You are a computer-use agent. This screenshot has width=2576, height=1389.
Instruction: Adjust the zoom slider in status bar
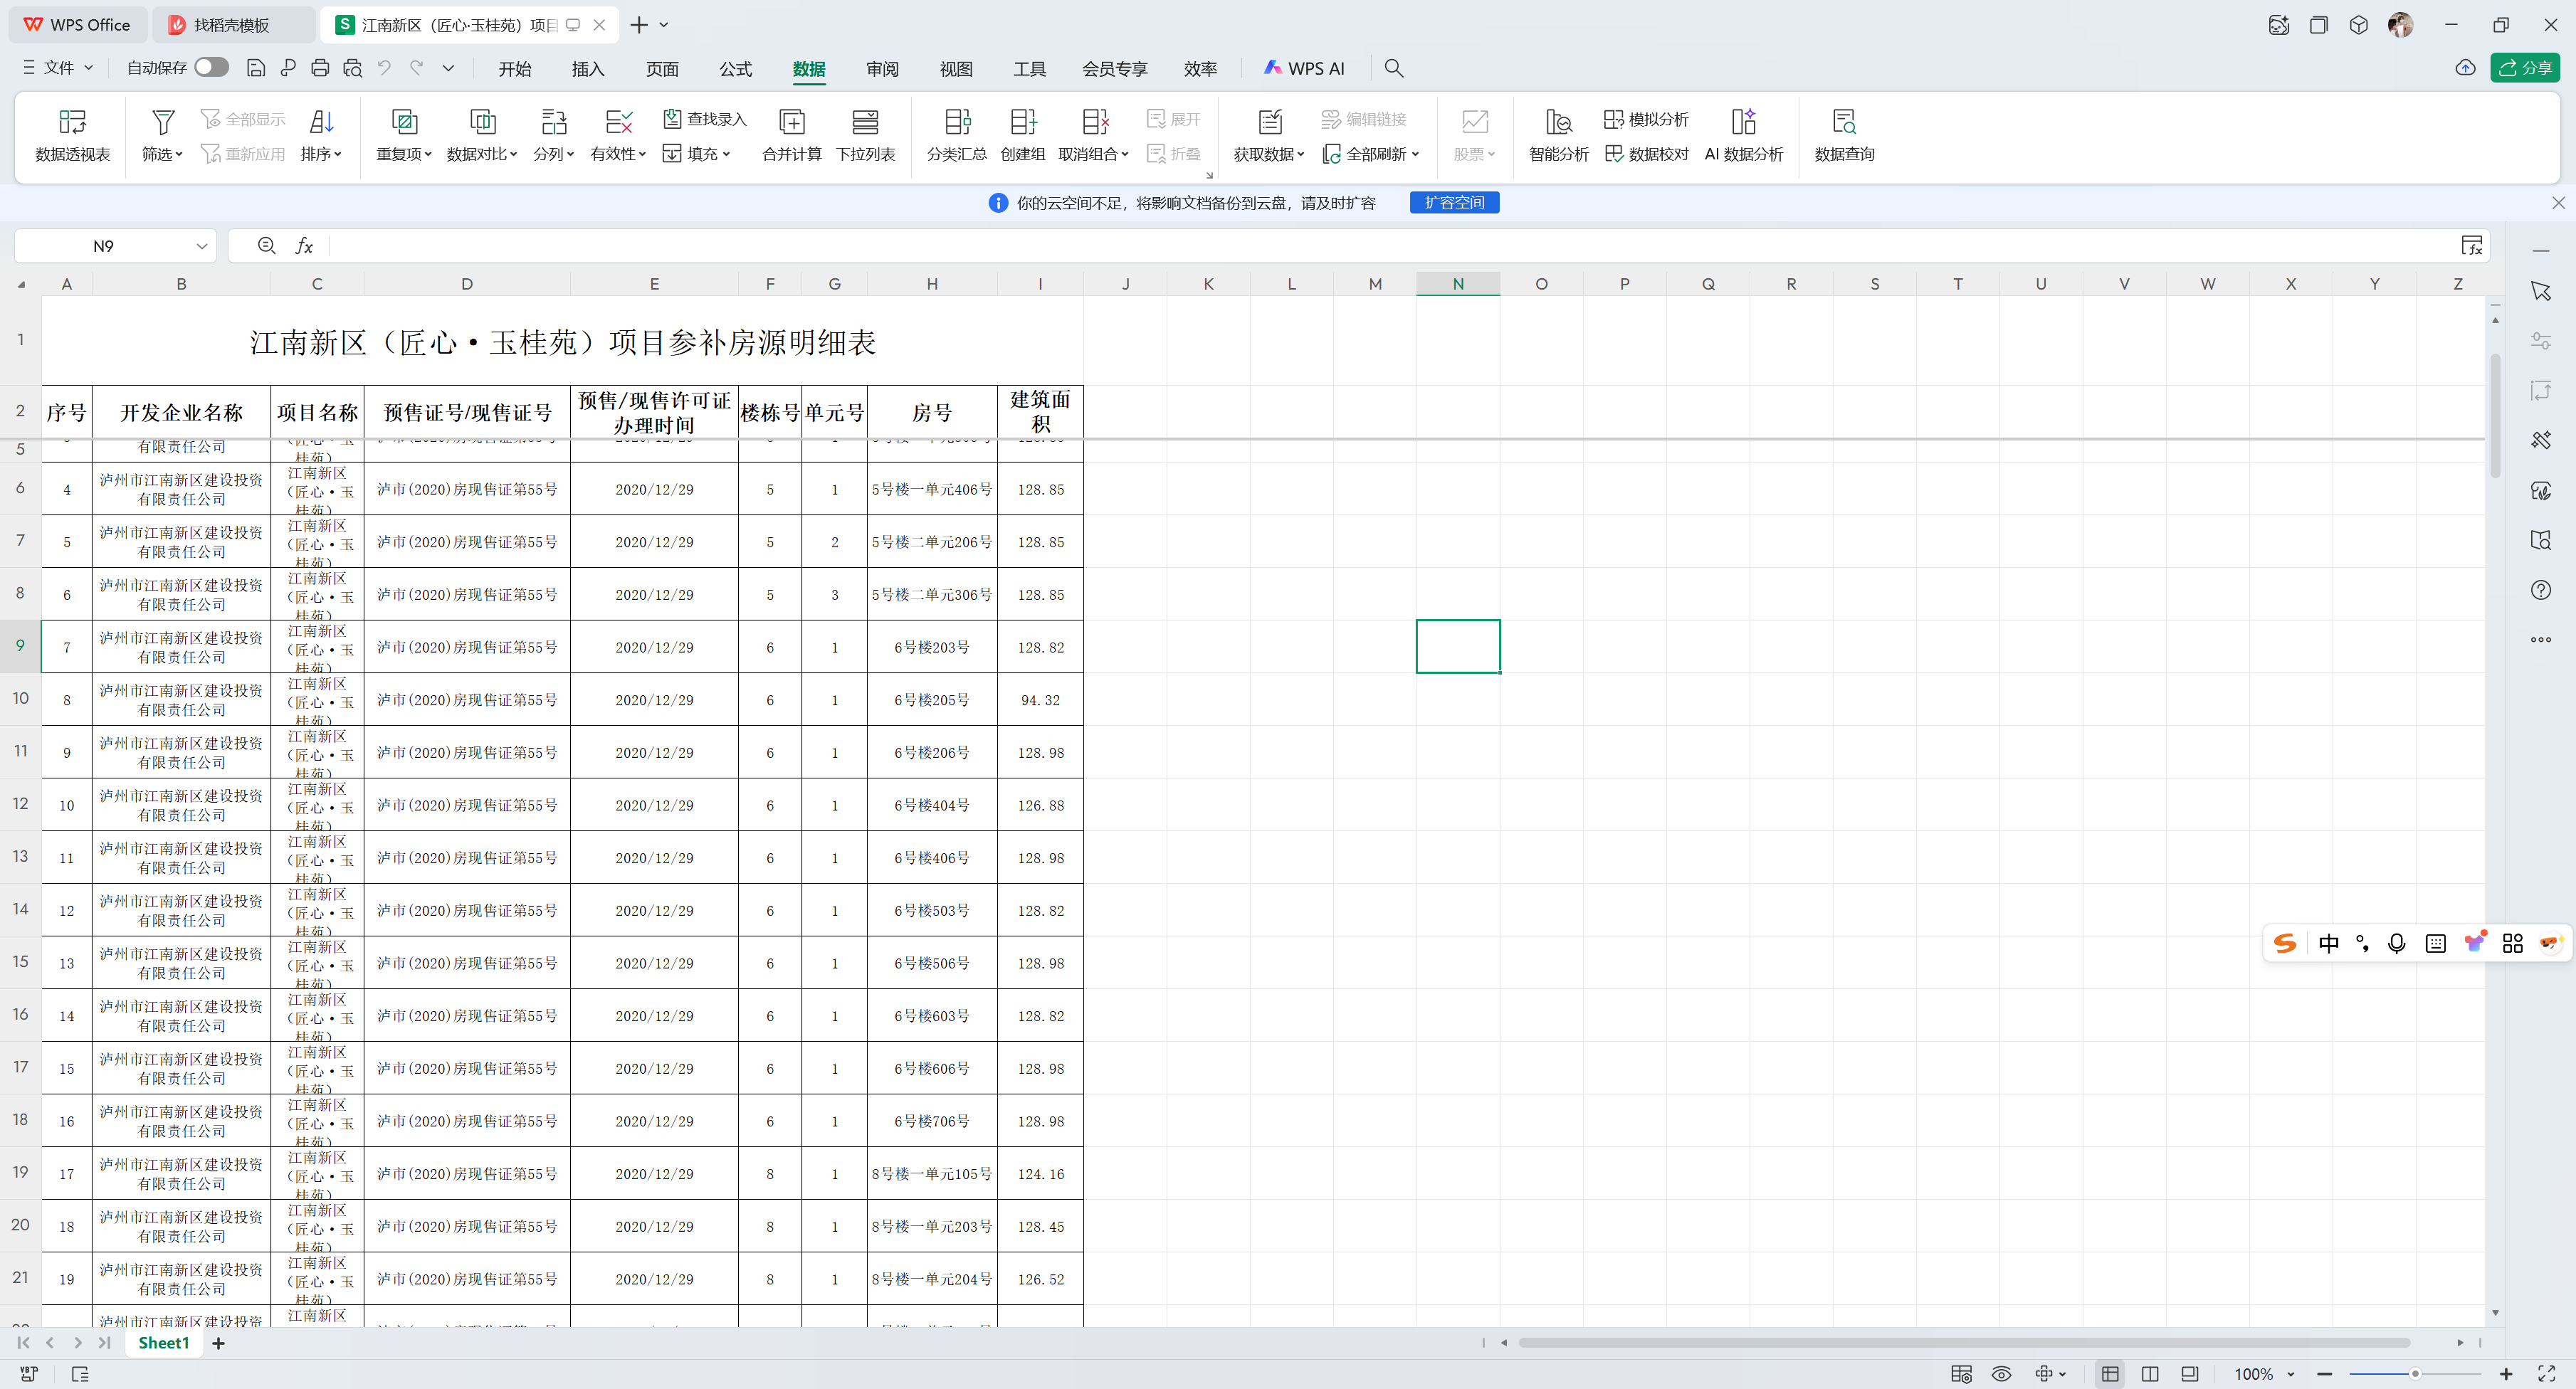pyautogui.click(x=2414, y=1374)
